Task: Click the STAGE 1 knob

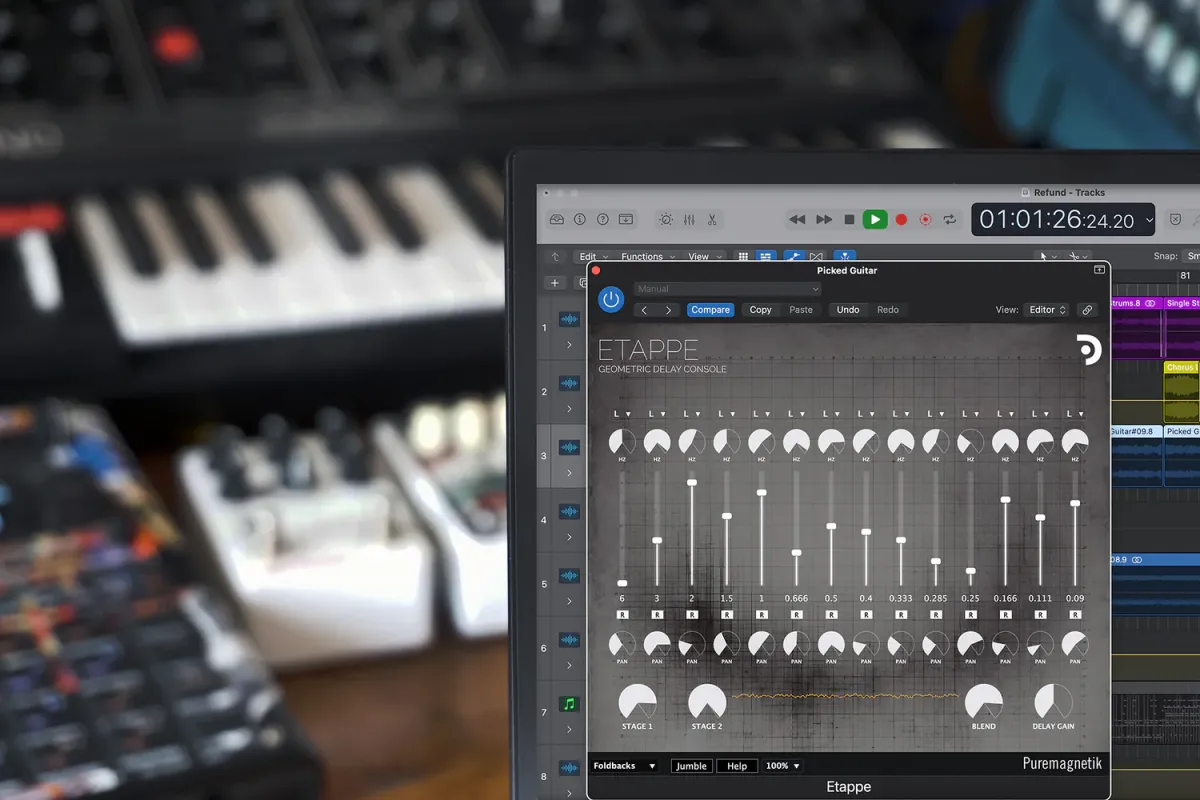Action: pyautogui.click(x=637, y=703)
